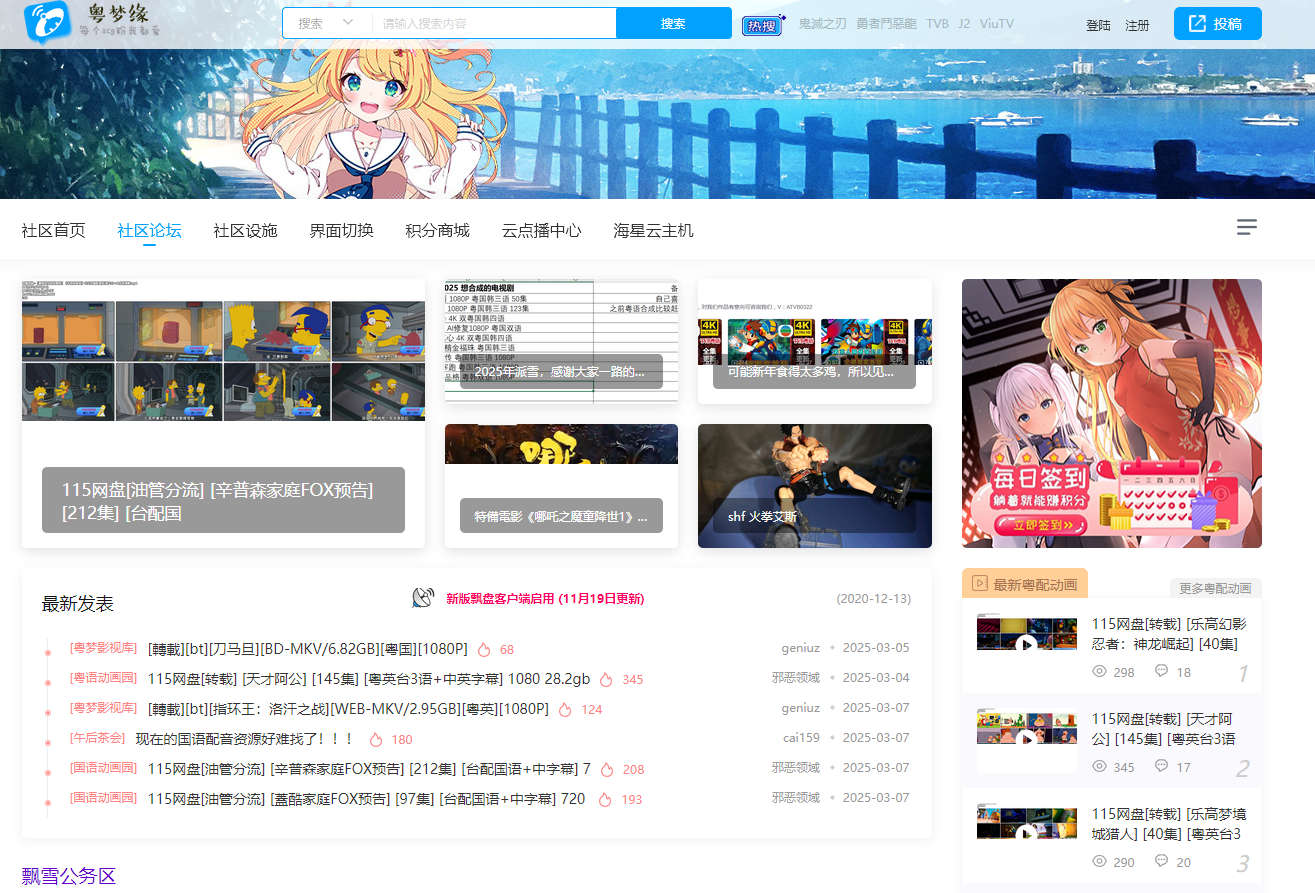Open post 现在的国语配音资源好难找了
This screenshot has width=1315, height=893.
click(x=244, y=739)
